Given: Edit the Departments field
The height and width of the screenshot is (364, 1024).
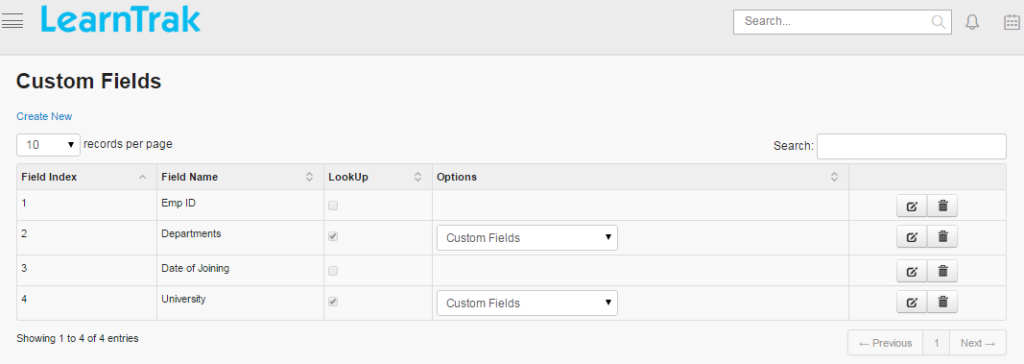Looking at the screenshot, I should click(x=912, y=237).
